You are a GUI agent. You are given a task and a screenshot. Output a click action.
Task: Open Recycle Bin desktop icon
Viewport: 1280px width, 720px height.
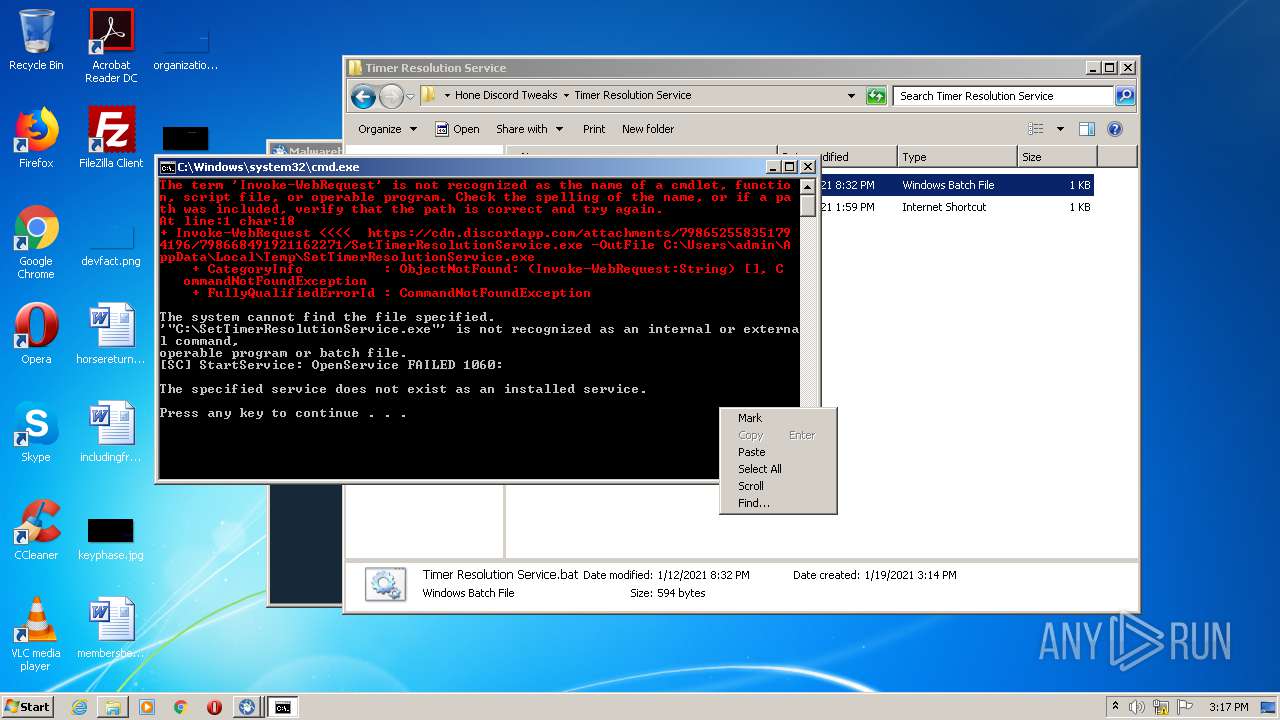tap(36, 40)
